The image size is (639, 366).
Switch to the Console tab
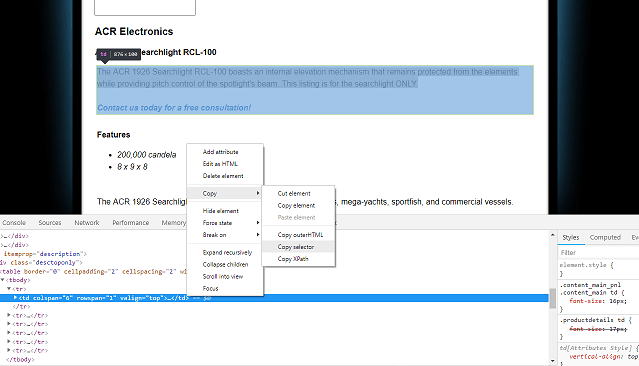click(14, 223)
